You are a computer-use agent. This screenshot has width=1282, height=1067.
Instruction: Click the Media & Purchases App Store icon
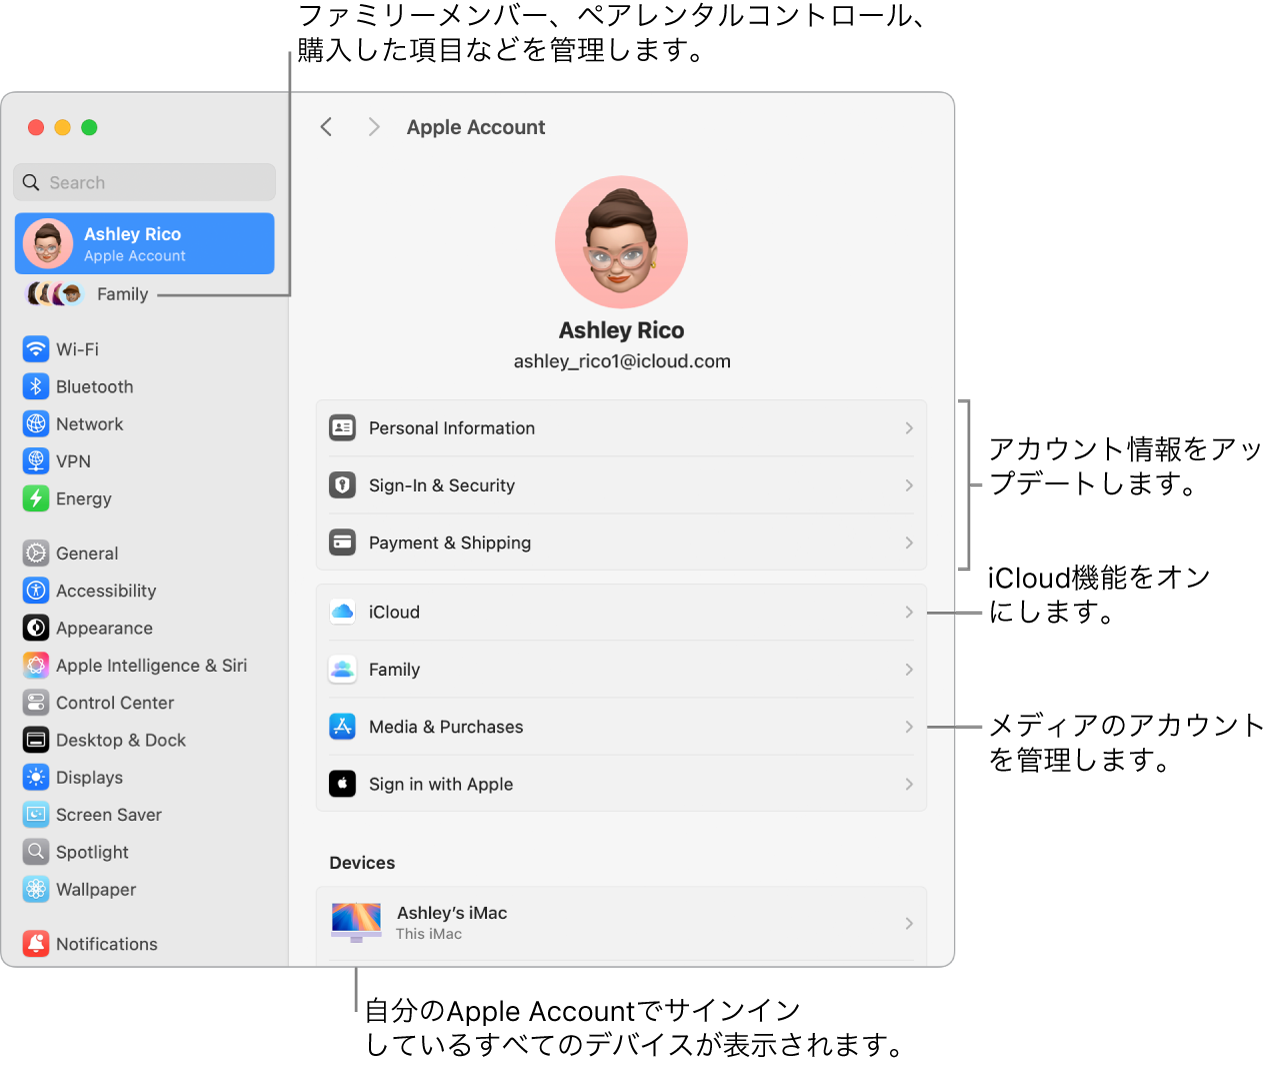pyautogui.click(x=342, y=727)
